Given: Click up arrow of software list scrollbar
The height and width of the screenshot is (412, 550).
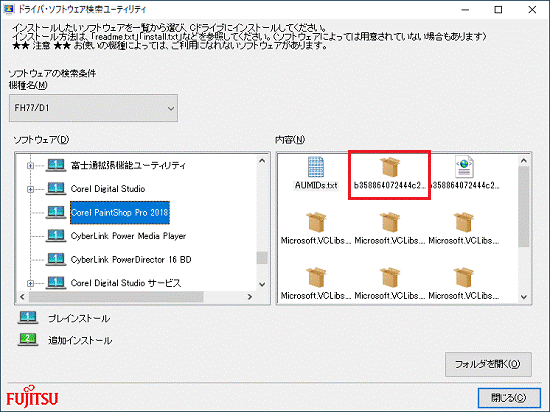Looking at the screenshot, I should [x=262, y=161].
